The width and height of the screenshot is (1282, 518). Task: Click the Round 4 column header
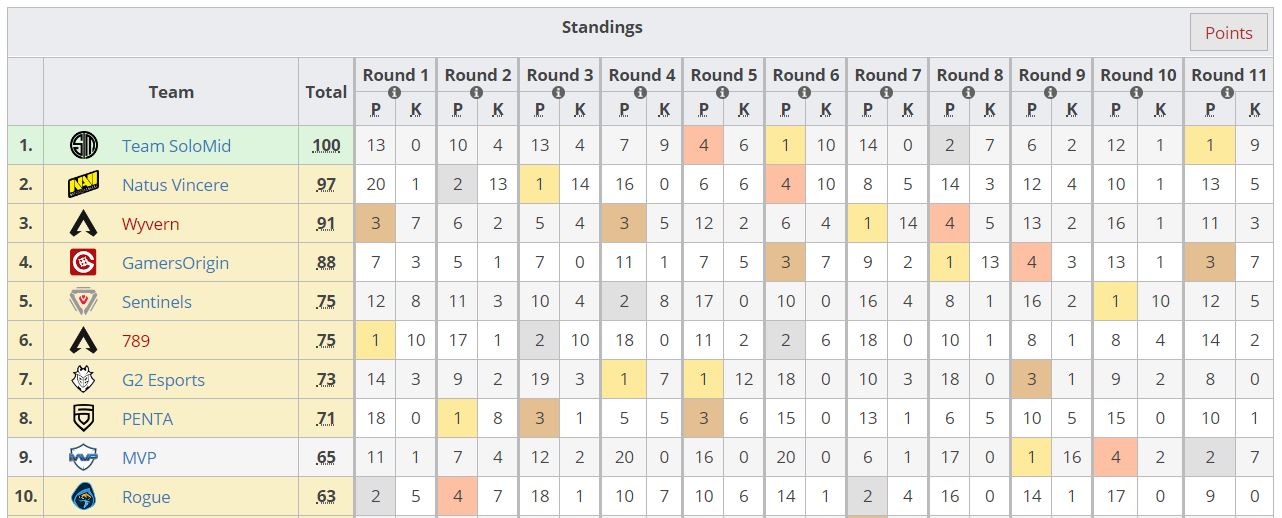[642, 75]
